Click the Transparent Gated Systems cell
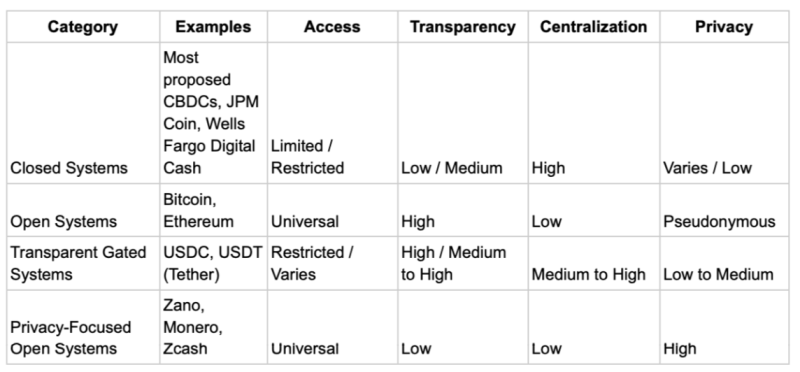This screenshot has width=800, height=372. tap(83, 263)
